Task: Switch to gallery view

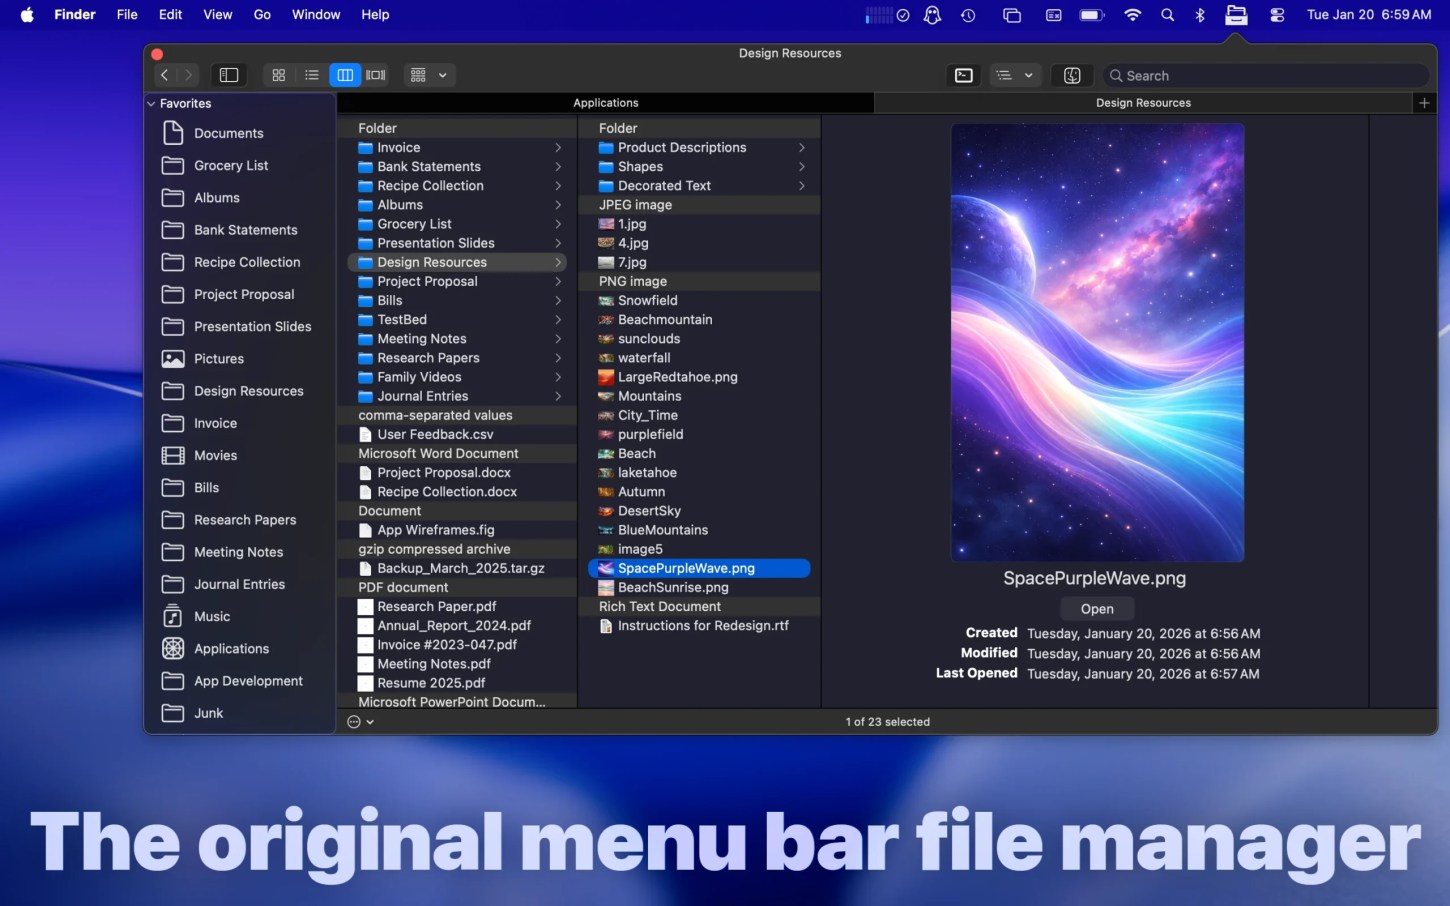Action: click(x=375, y=75)
